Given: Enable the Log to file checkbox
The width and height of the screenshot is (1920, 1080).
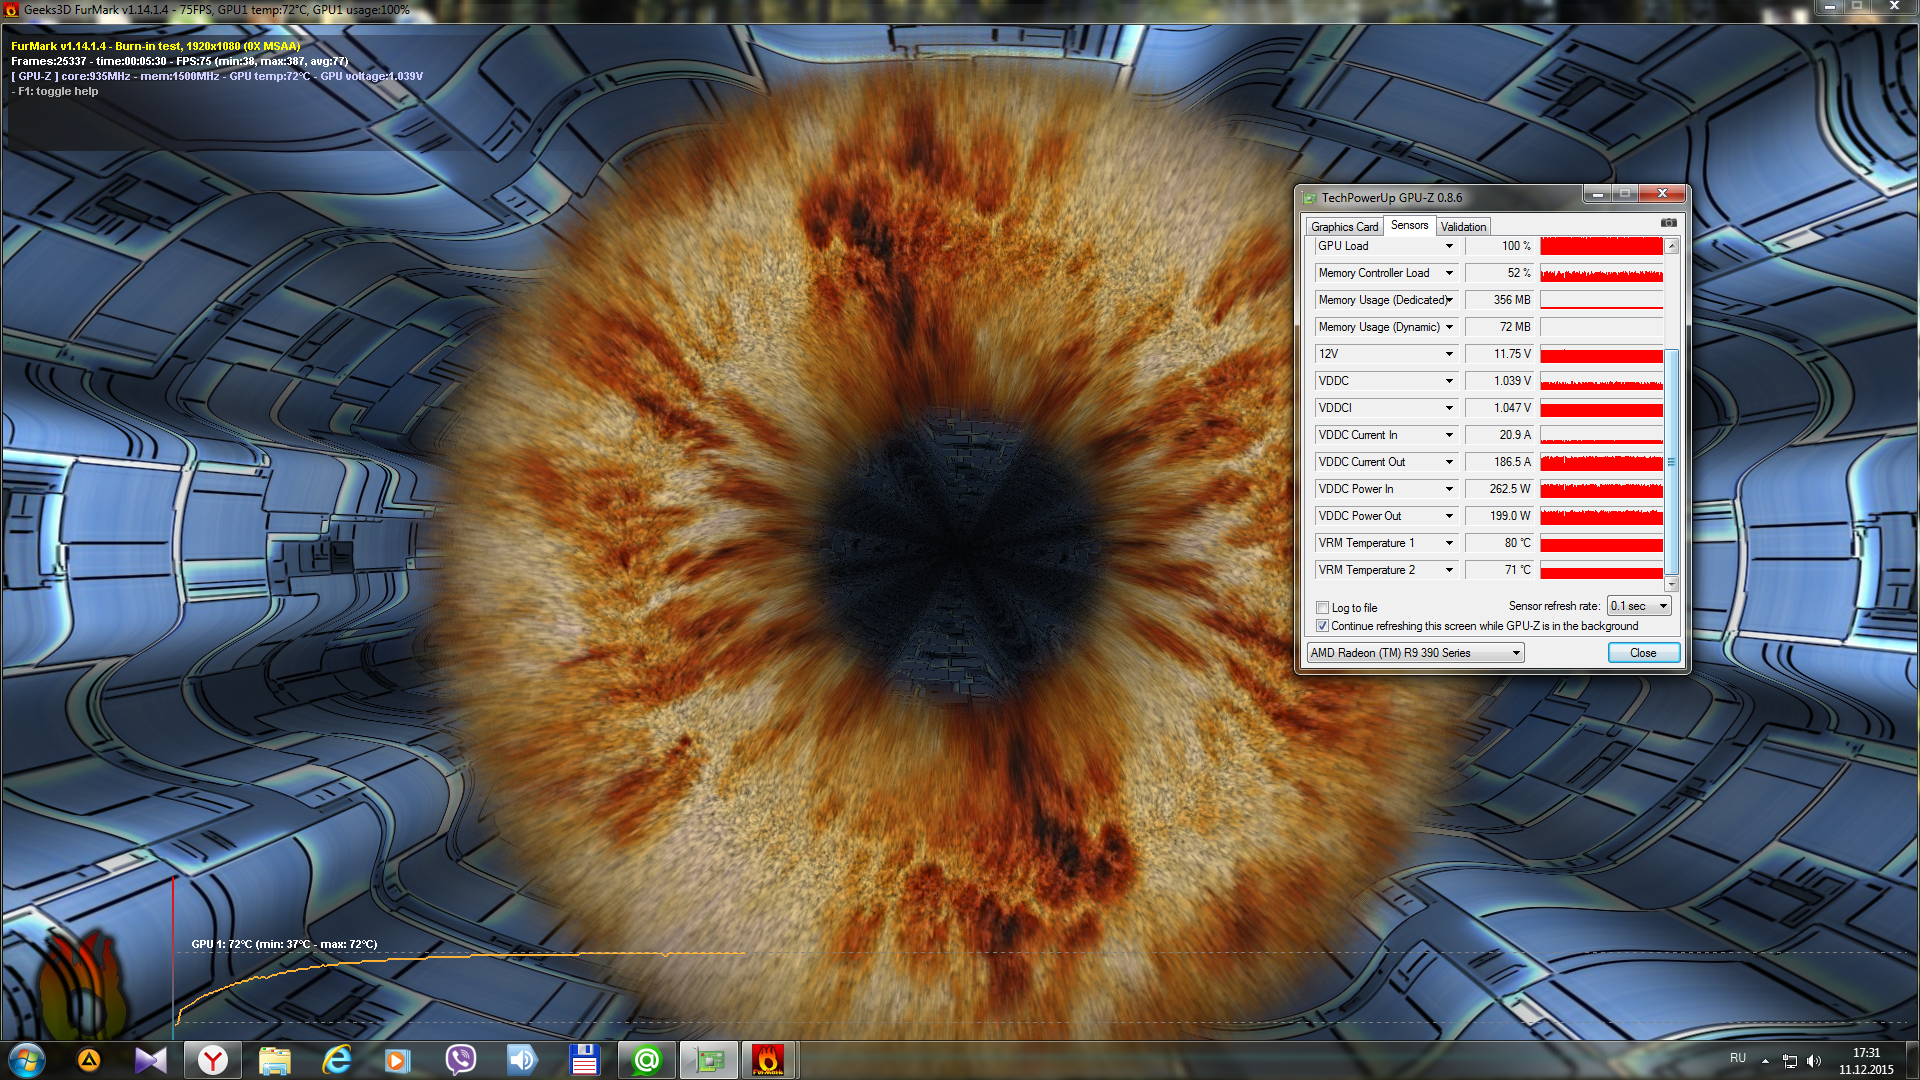Looking at the screenshot, I should pos(1323,608).
